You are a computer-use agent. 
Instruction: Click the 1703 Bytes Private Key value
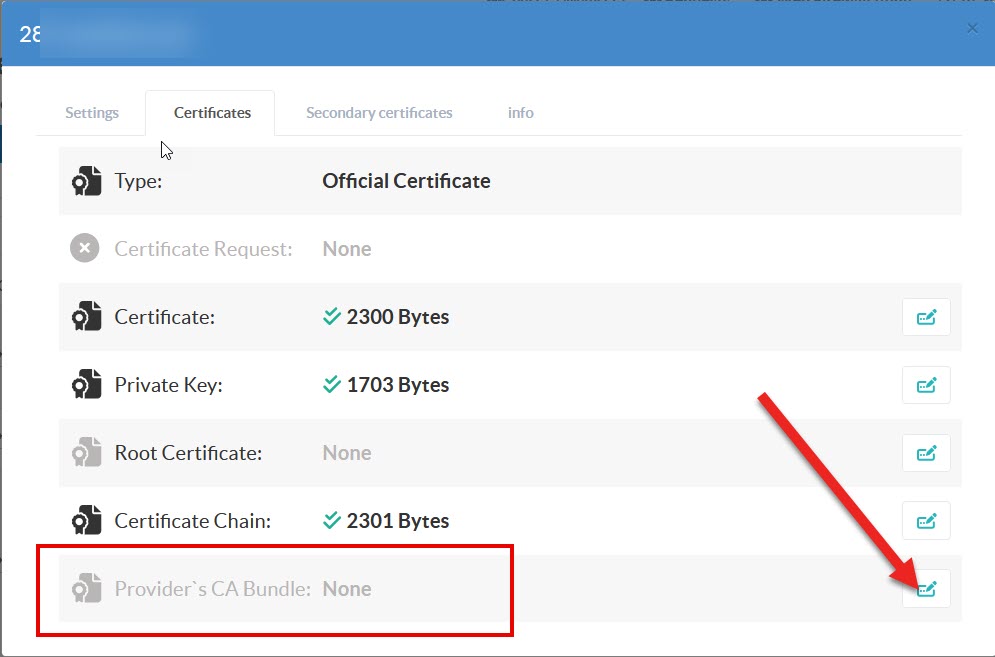tap(397, 385)
